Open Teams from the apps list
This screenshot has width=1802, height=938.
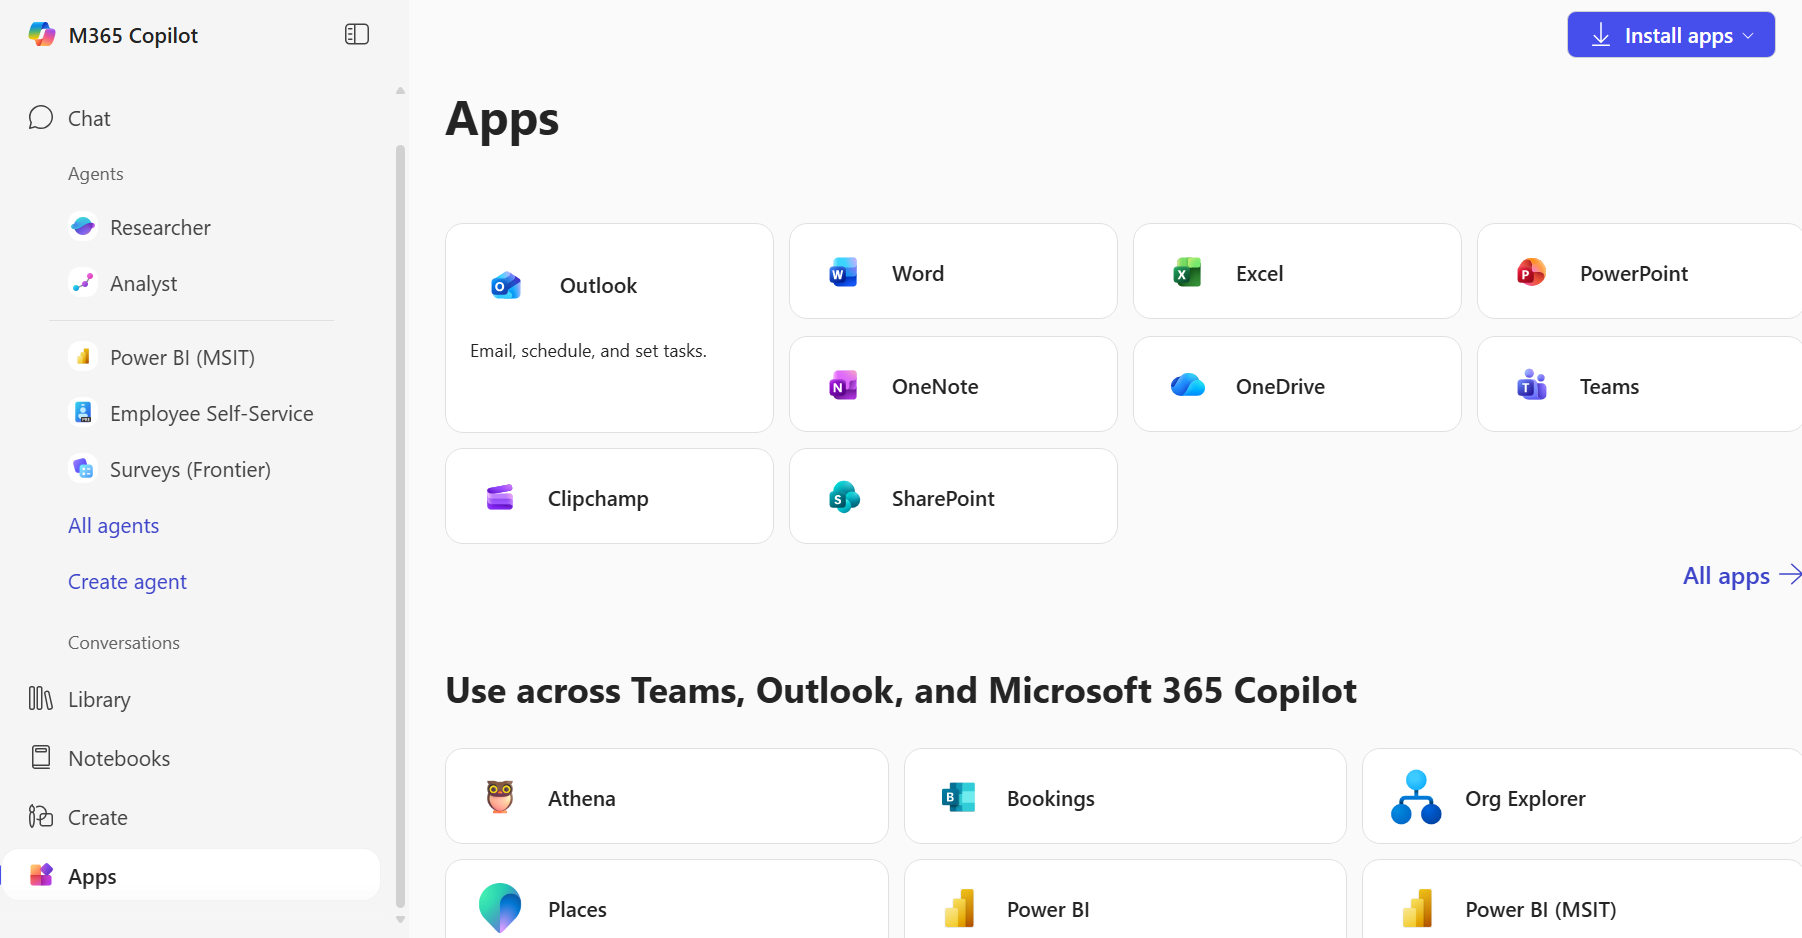click(1637, 384)
